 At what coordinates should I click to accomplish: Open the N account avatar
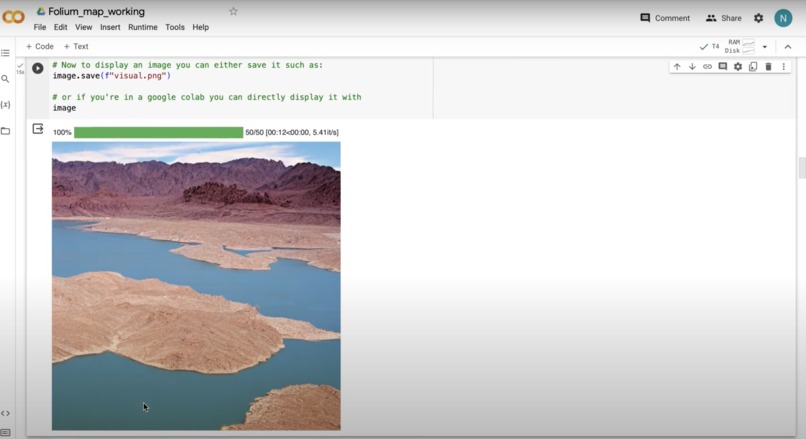pos(783,18)
